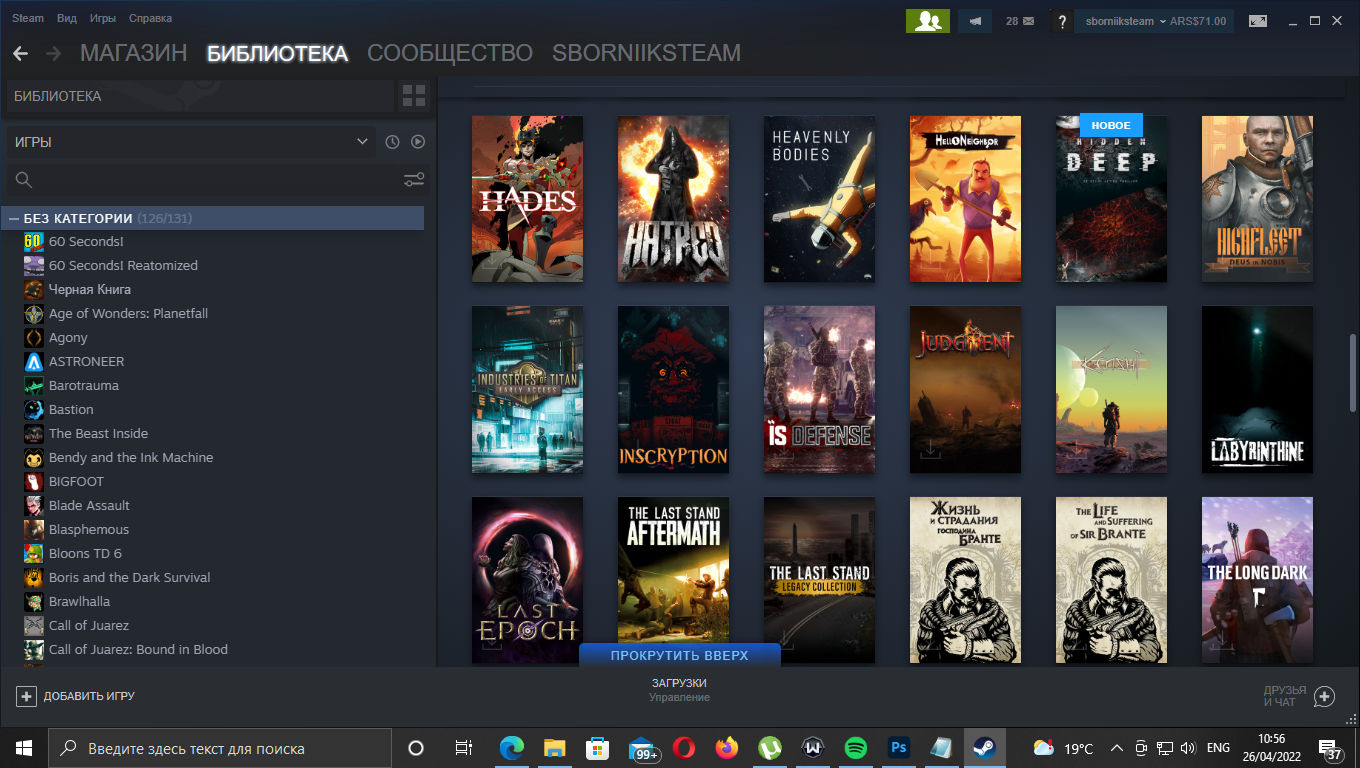1360x768 pixels.
Task: Toggle the ready-to-play filter icon
Action: [x=418, y=142]
